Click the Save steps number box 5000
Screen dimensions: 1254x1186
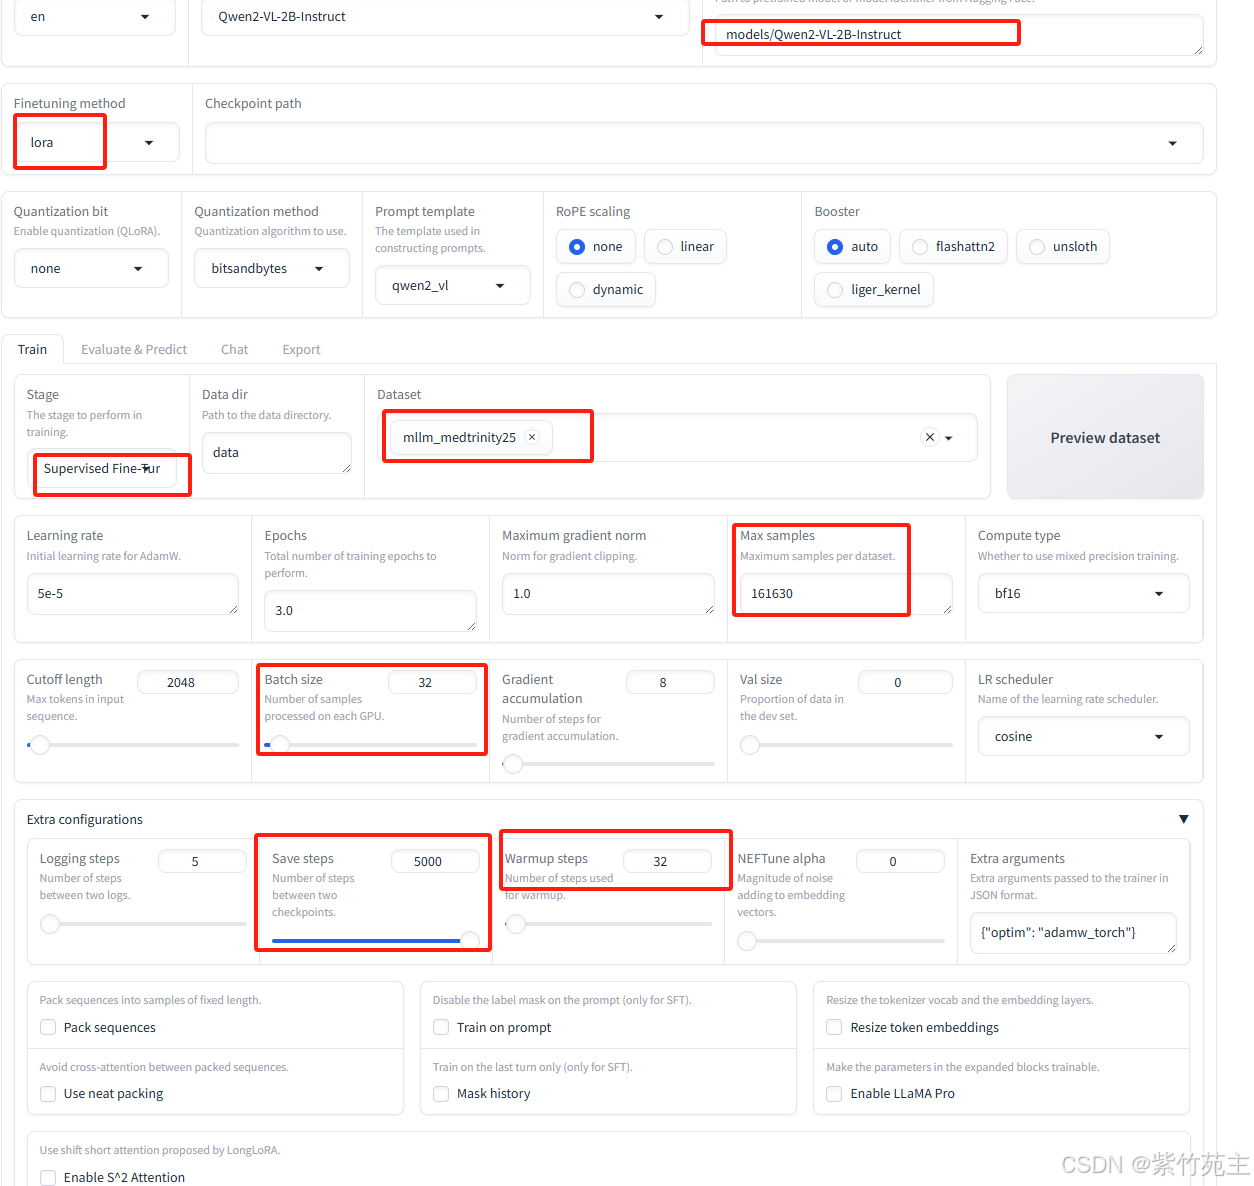pos(434,861)
